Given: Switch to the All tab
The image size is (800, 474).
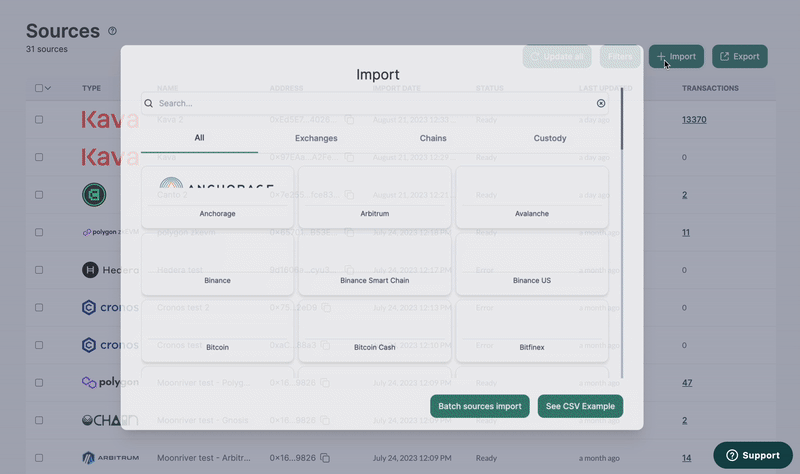Looking at the screenshot, I should 199,138.
